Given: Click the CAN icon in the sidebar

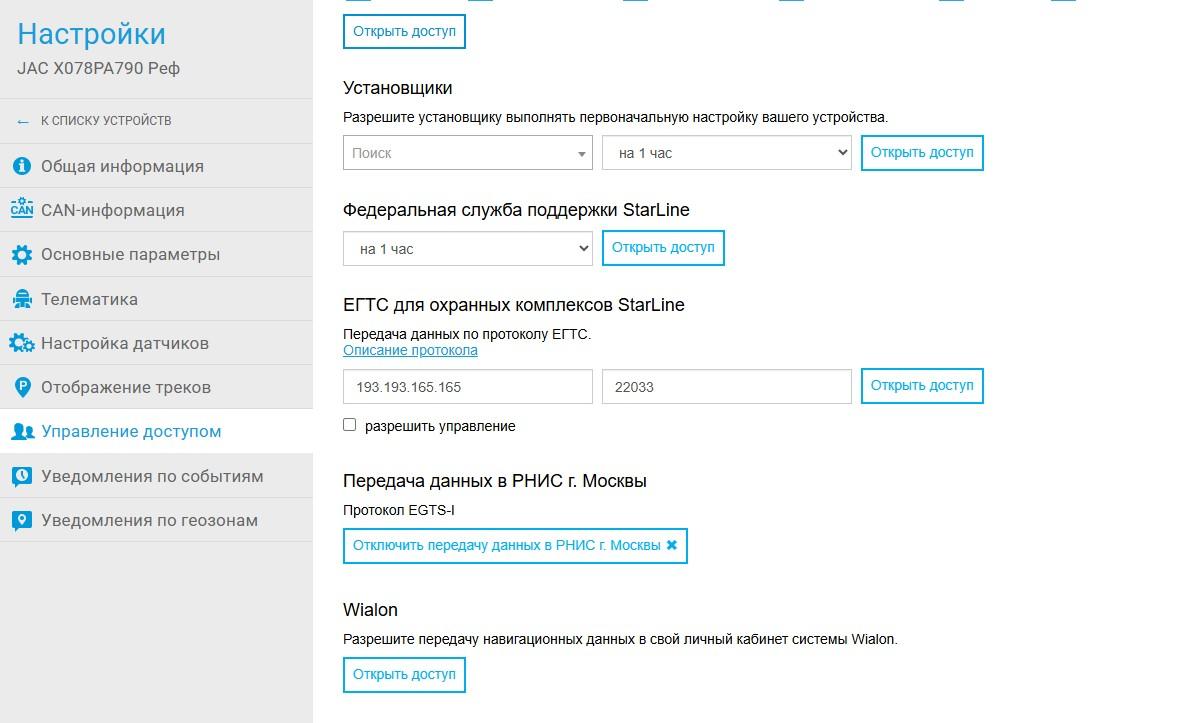Looking at the screenshot, I should pyautogui.click(x=22, y=210).
